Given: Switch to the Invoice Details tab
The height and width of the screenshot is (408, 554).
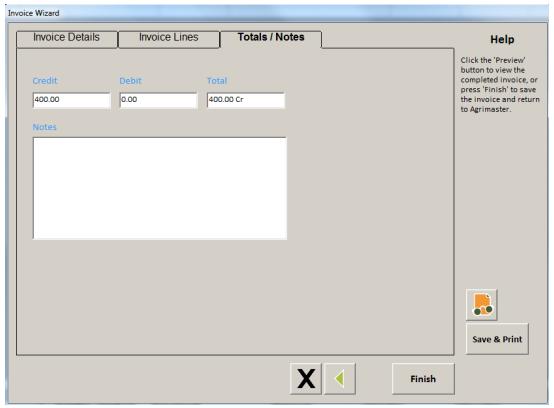Looking at the screenshot, I should pos(67,39).
